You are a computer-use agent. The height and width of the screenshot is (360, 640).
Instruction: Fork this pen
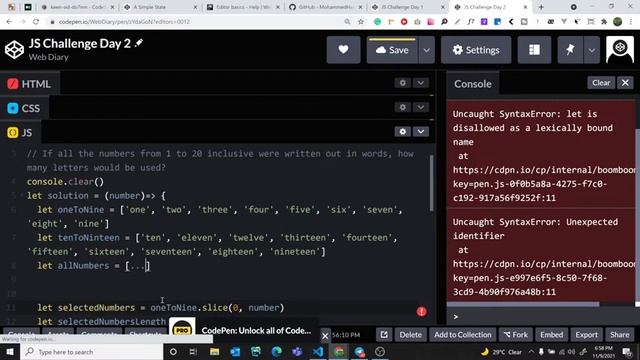coord(516,335)
